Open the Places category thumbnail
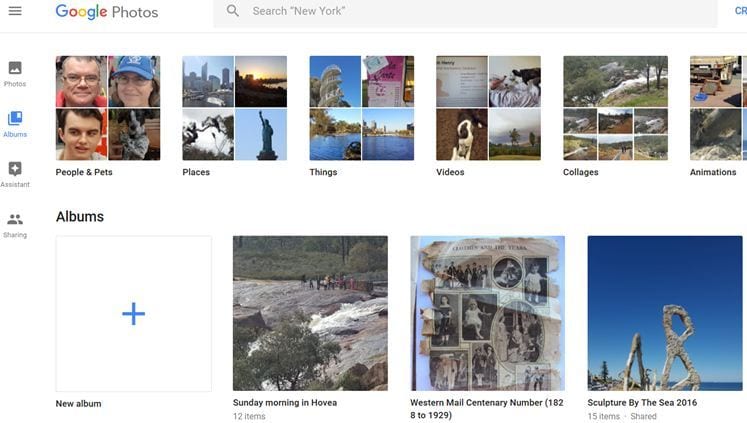 (234, 108)
